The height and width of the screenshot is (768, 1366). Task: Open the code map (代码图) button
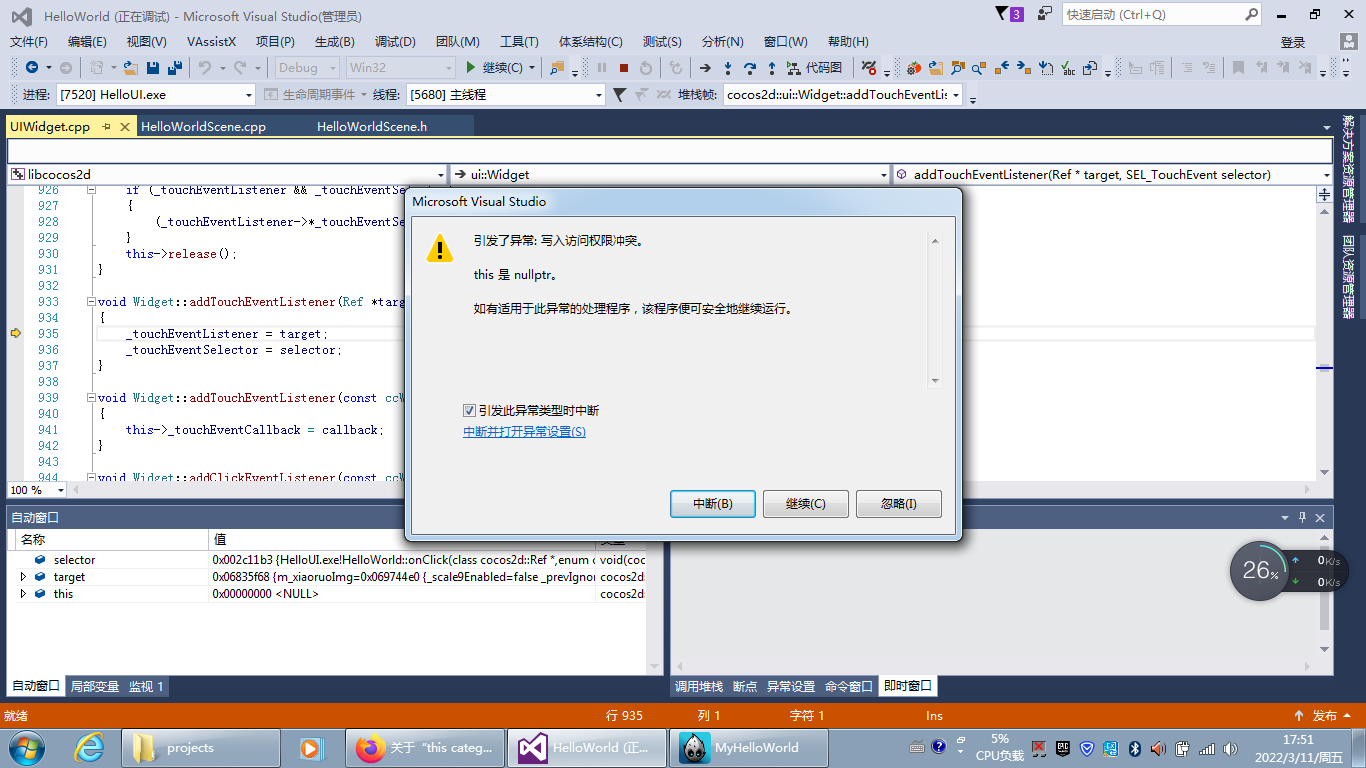814,68
